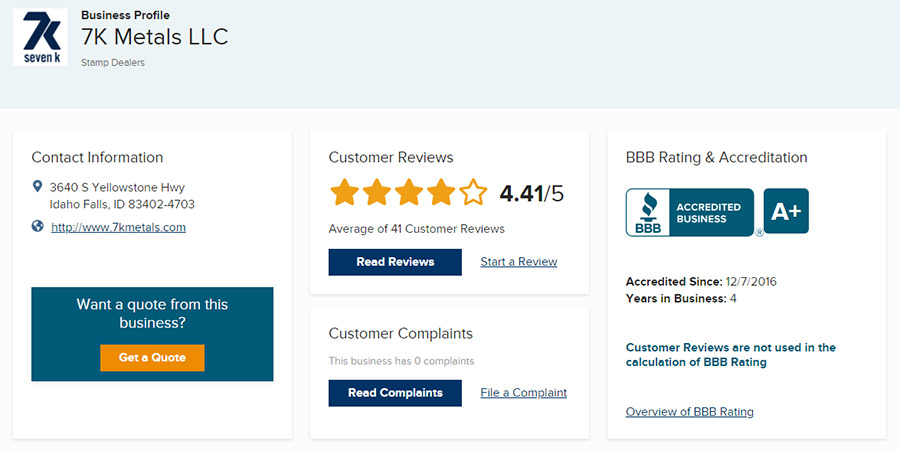Click the A+ rating badge
The image size is (900, 451).
coord(786,211)
